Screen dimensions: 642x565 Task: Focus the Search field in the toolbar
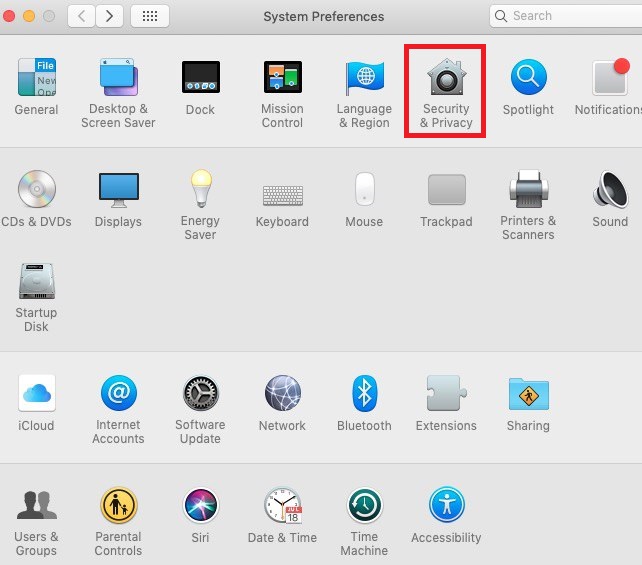click(x=566, y=16)
